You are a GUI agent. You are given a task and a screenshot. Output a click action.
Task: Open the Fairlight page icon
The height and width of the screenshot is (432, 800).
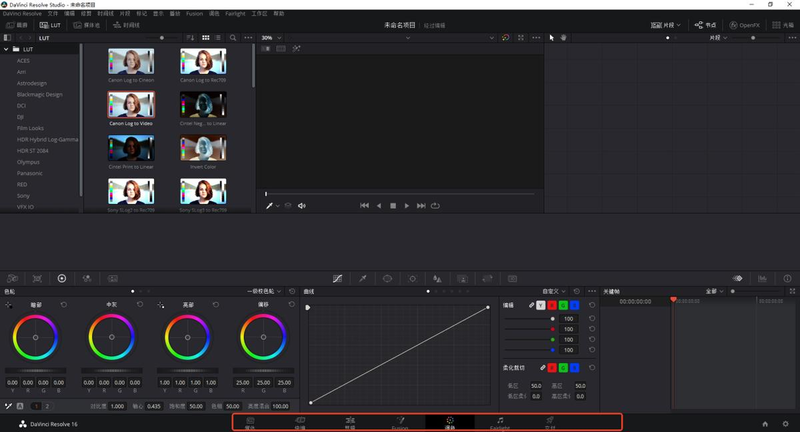[x=500, y=422]
